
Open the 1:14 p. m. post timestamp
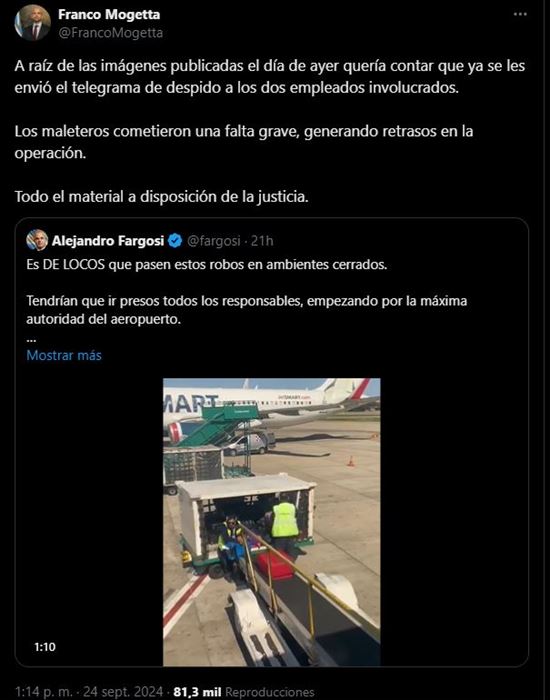point(43,692)
